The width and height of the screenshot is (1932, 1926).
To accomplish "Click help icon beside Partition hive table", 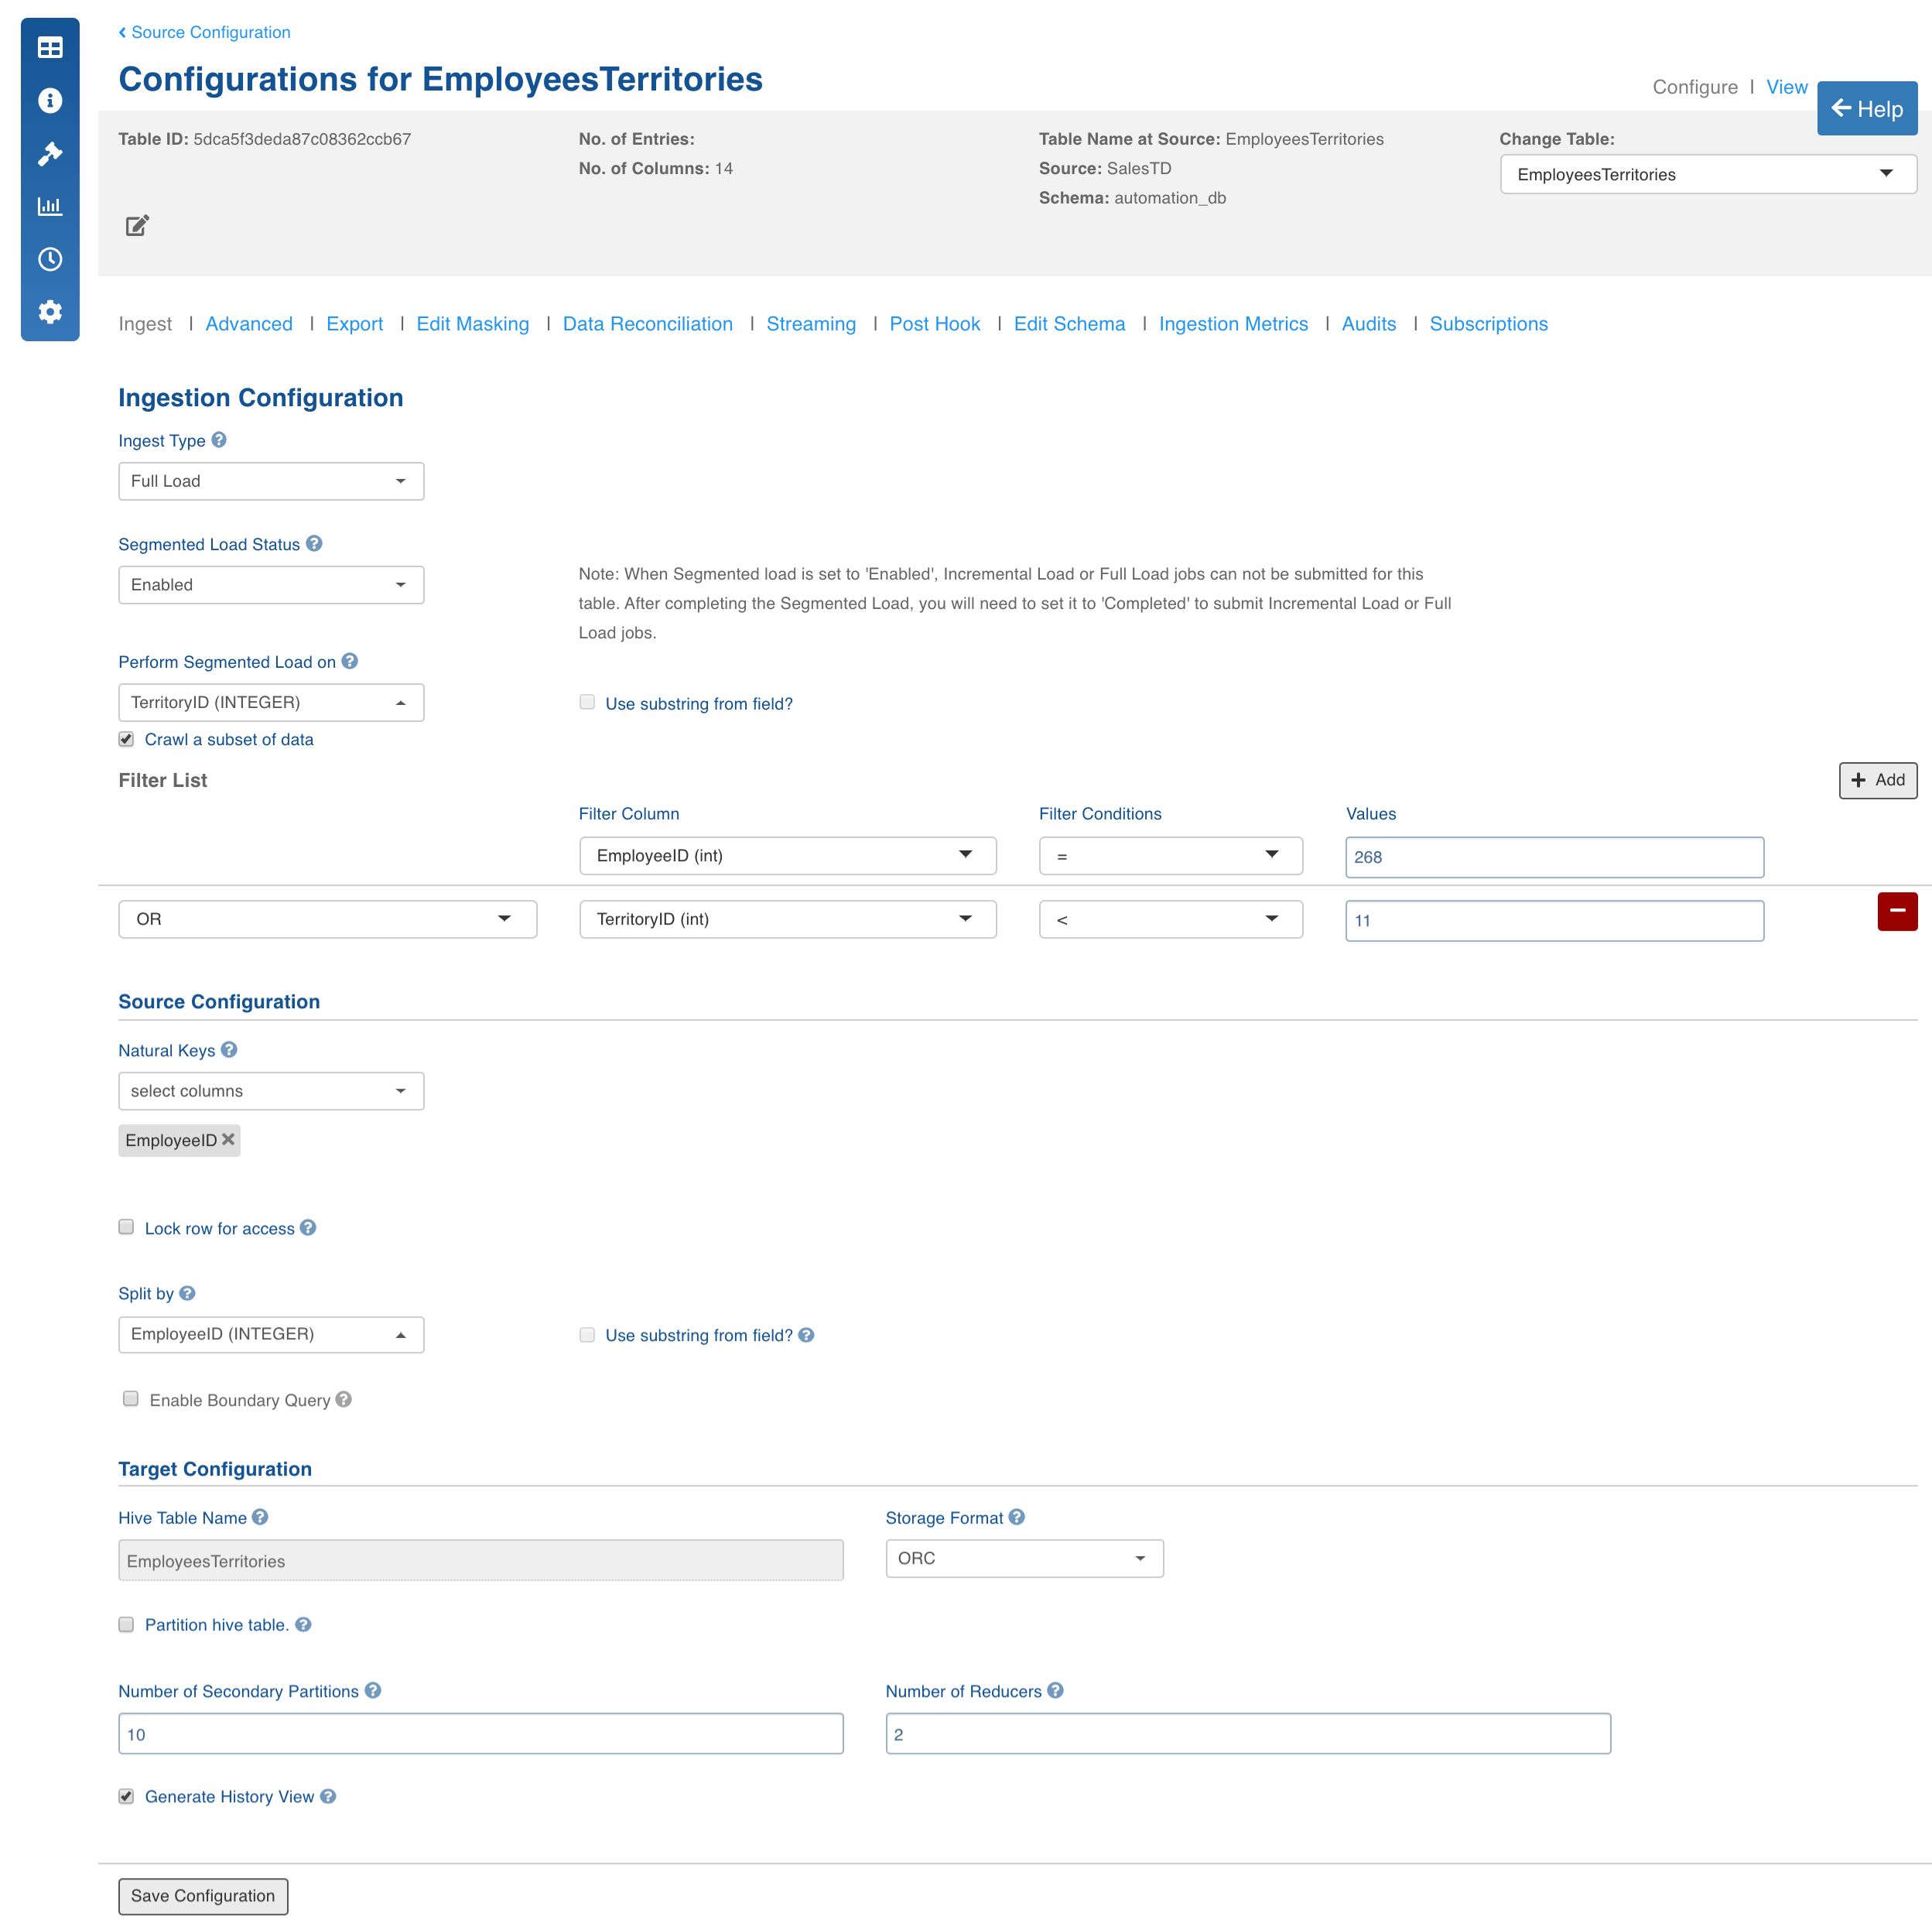I will click(x=303, y=1624).
